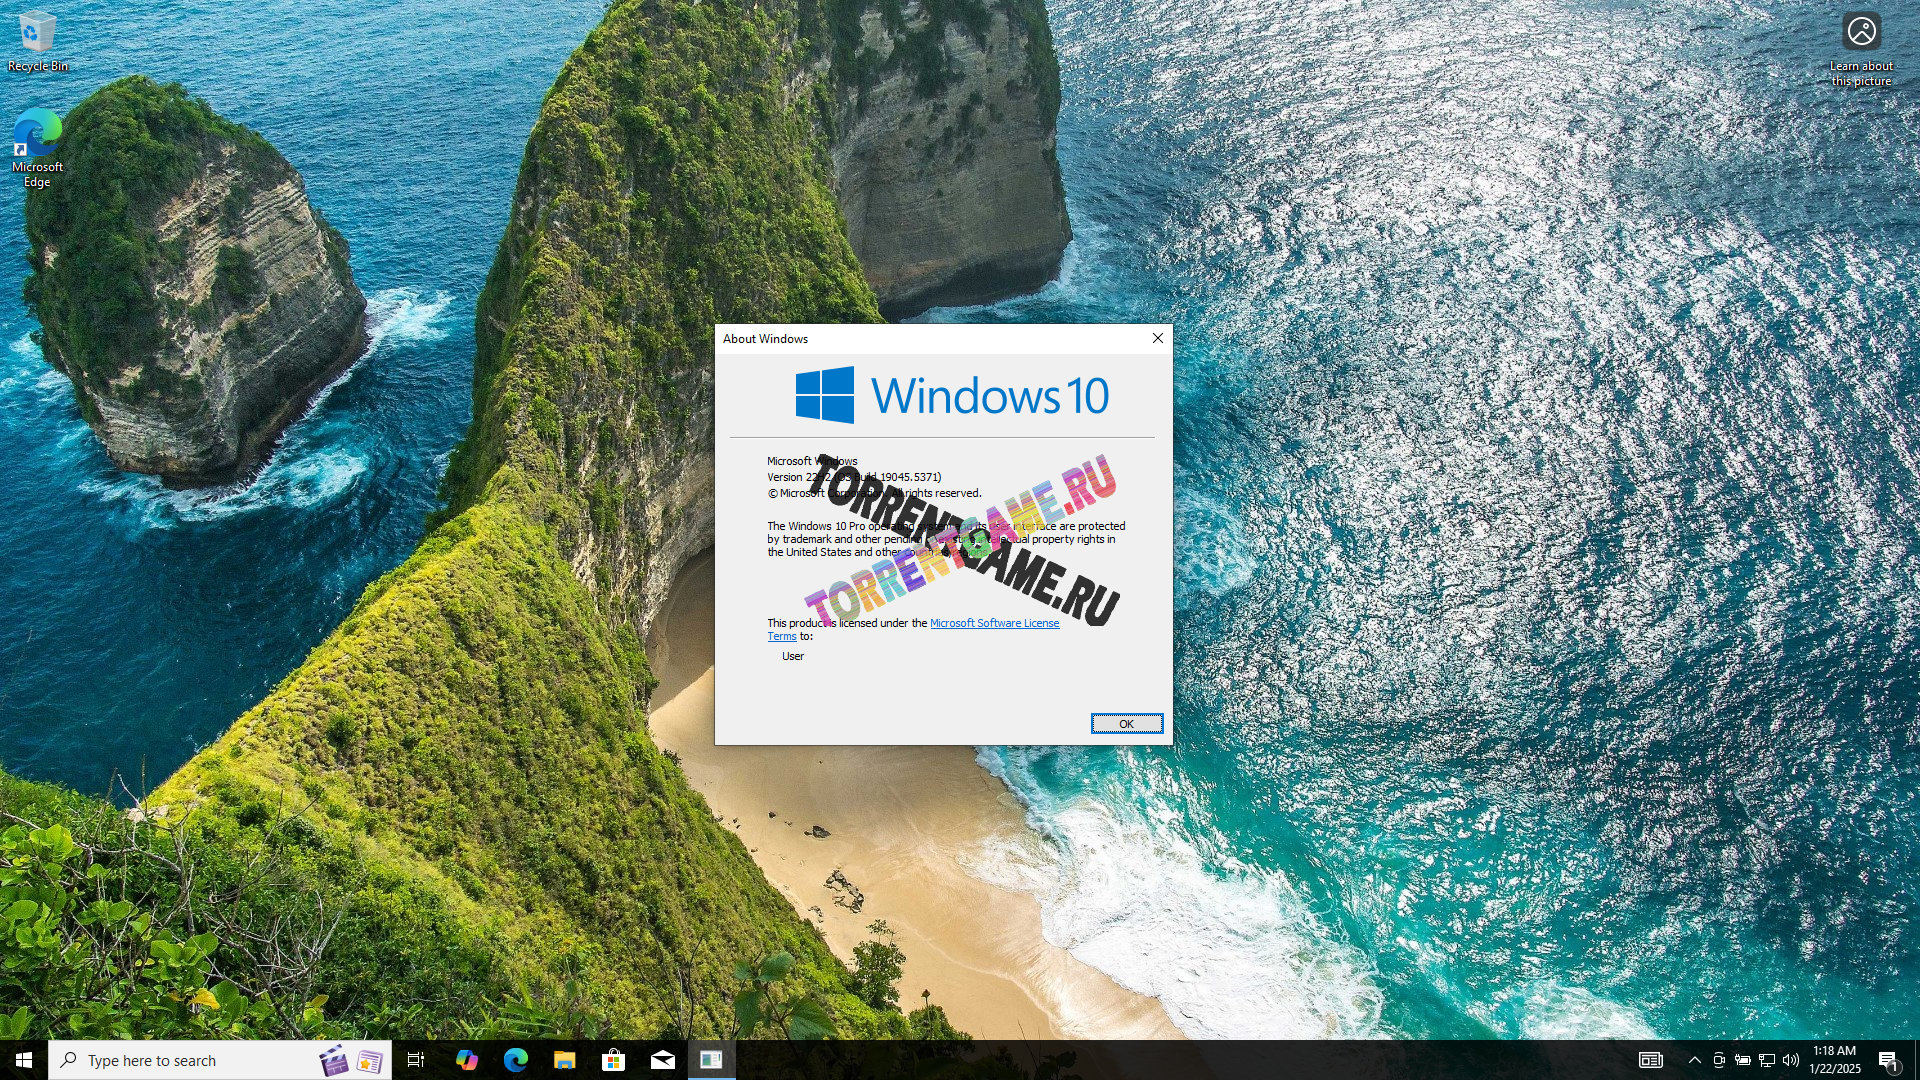Open the network status tray icon
The image size is (1920, 1080).
click(x=1767, y=1060)
